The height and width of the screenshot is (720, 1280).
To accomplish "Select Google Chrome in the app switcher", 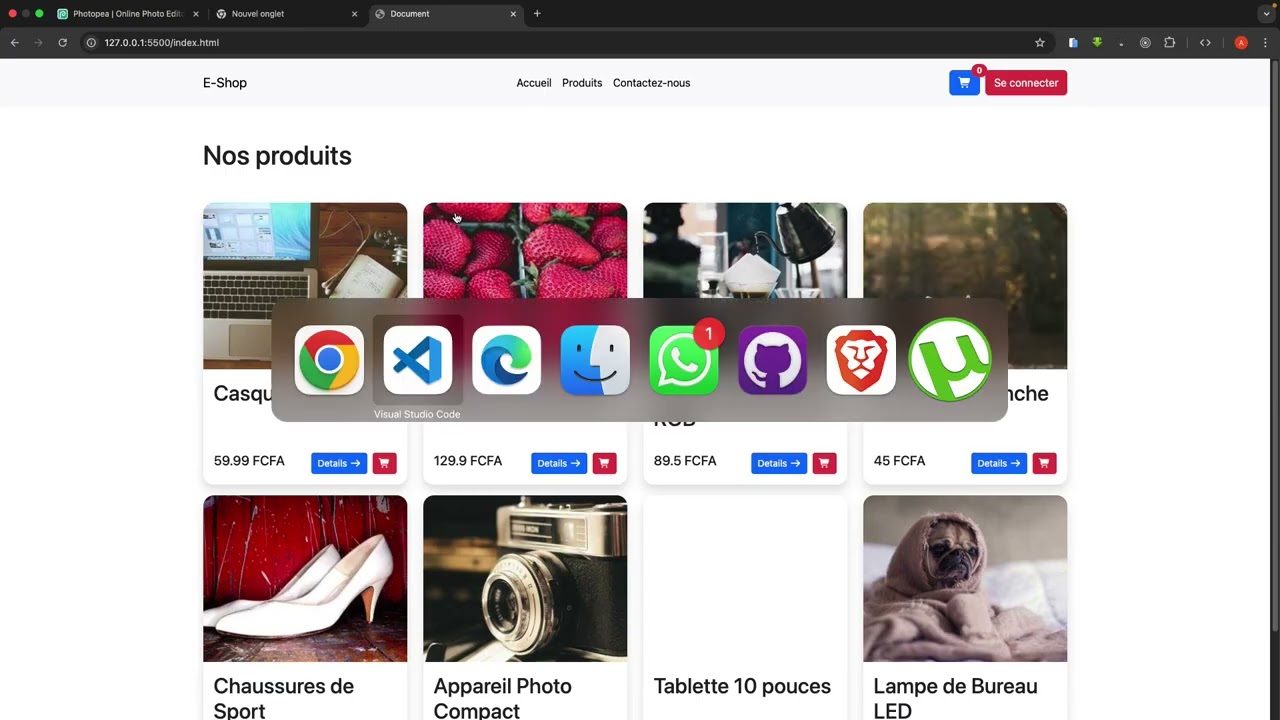I will click(329, 360).
